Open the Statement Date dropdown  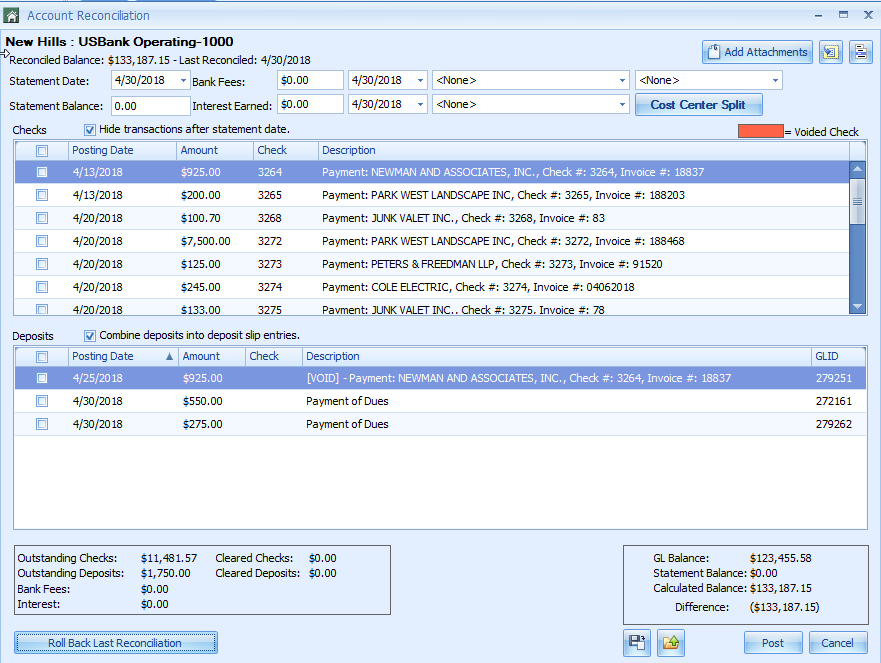pyautogui.click(x=183, y=81)
